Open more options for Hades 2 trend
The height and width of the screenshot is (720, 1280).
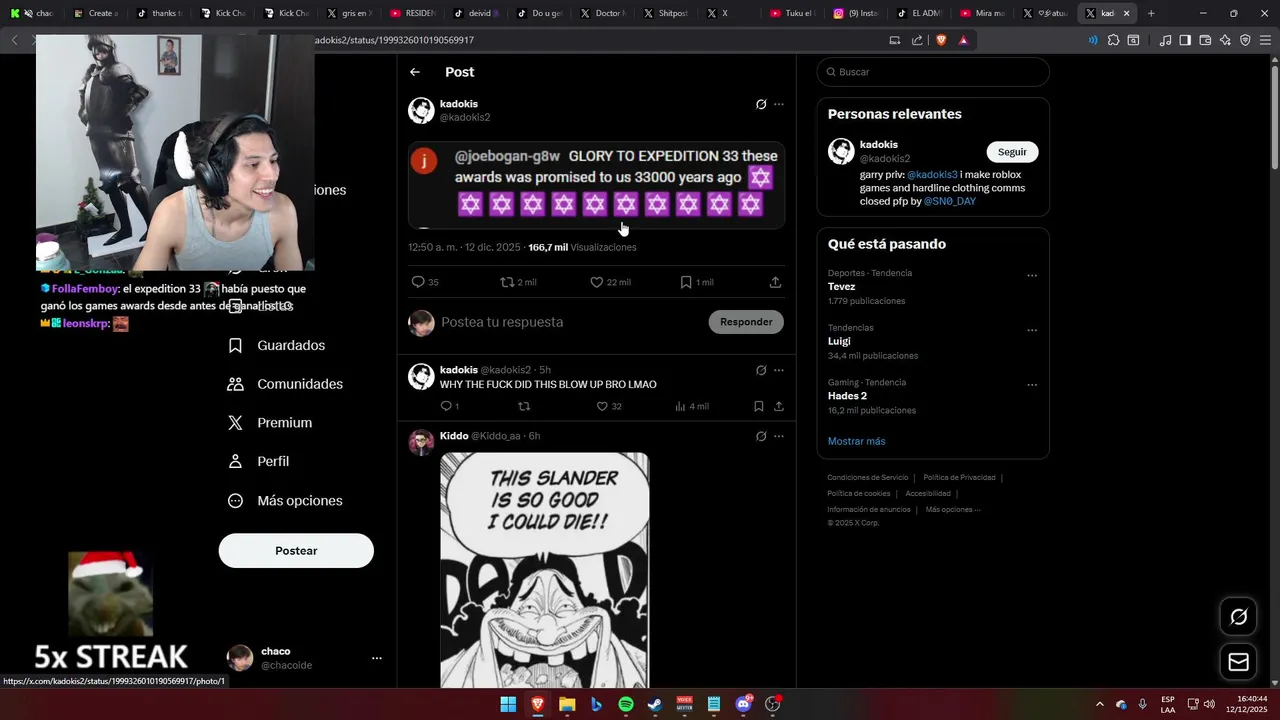1032,385
